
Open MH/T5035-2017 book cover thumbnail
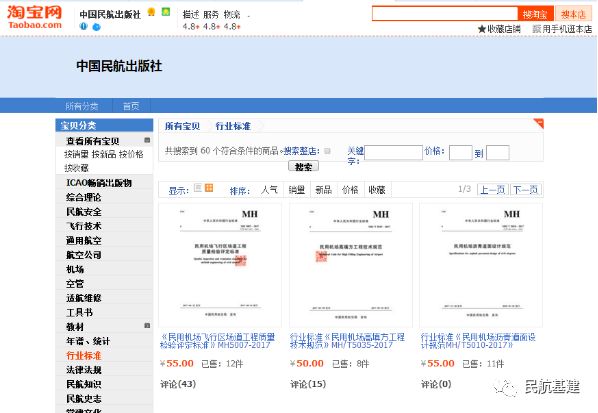(x=351, y=265)
